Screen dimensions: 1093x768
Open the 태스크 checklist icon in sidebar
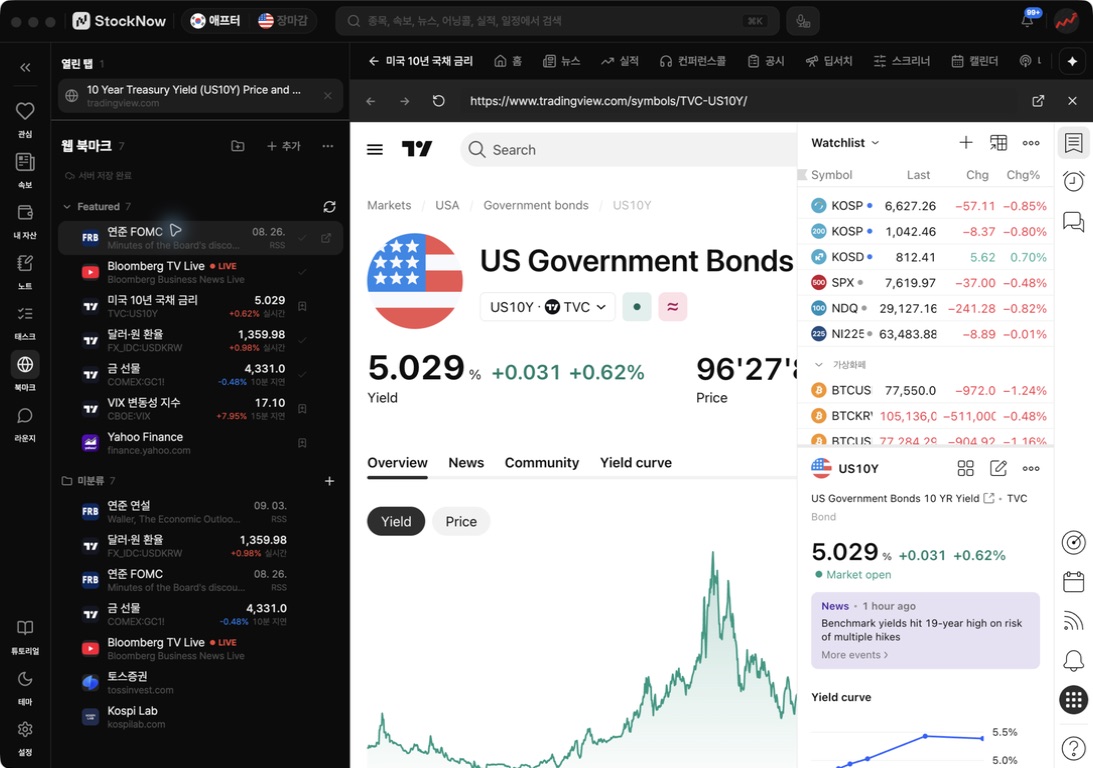25,314
